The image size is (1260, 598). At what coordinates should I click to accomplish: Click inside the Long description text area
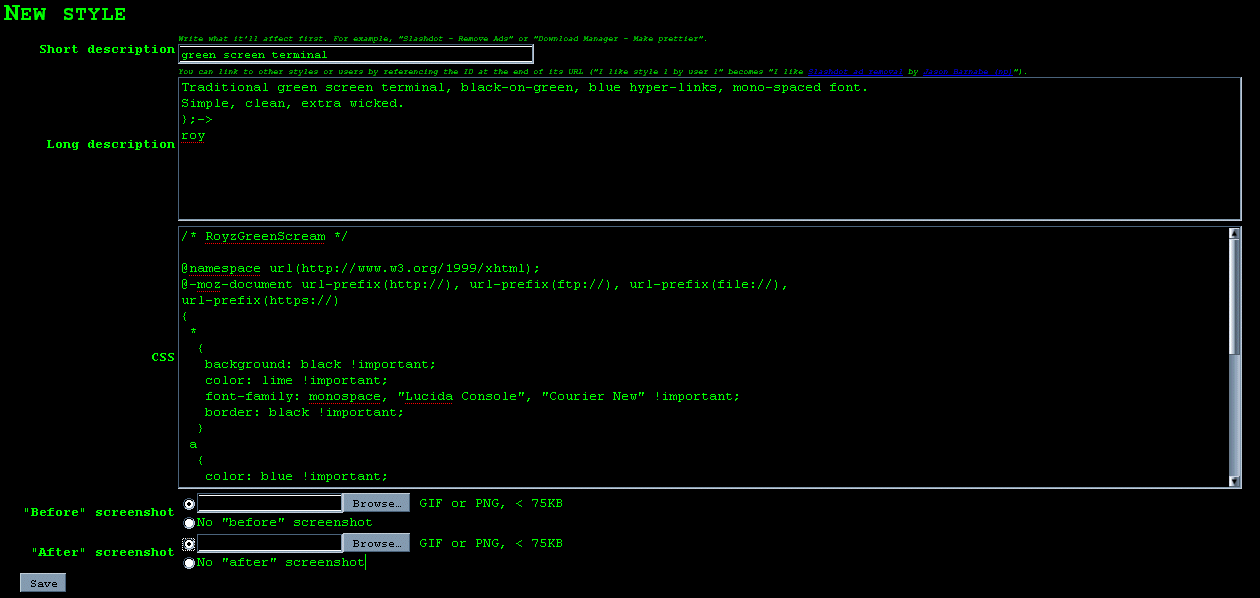[709, 148]
